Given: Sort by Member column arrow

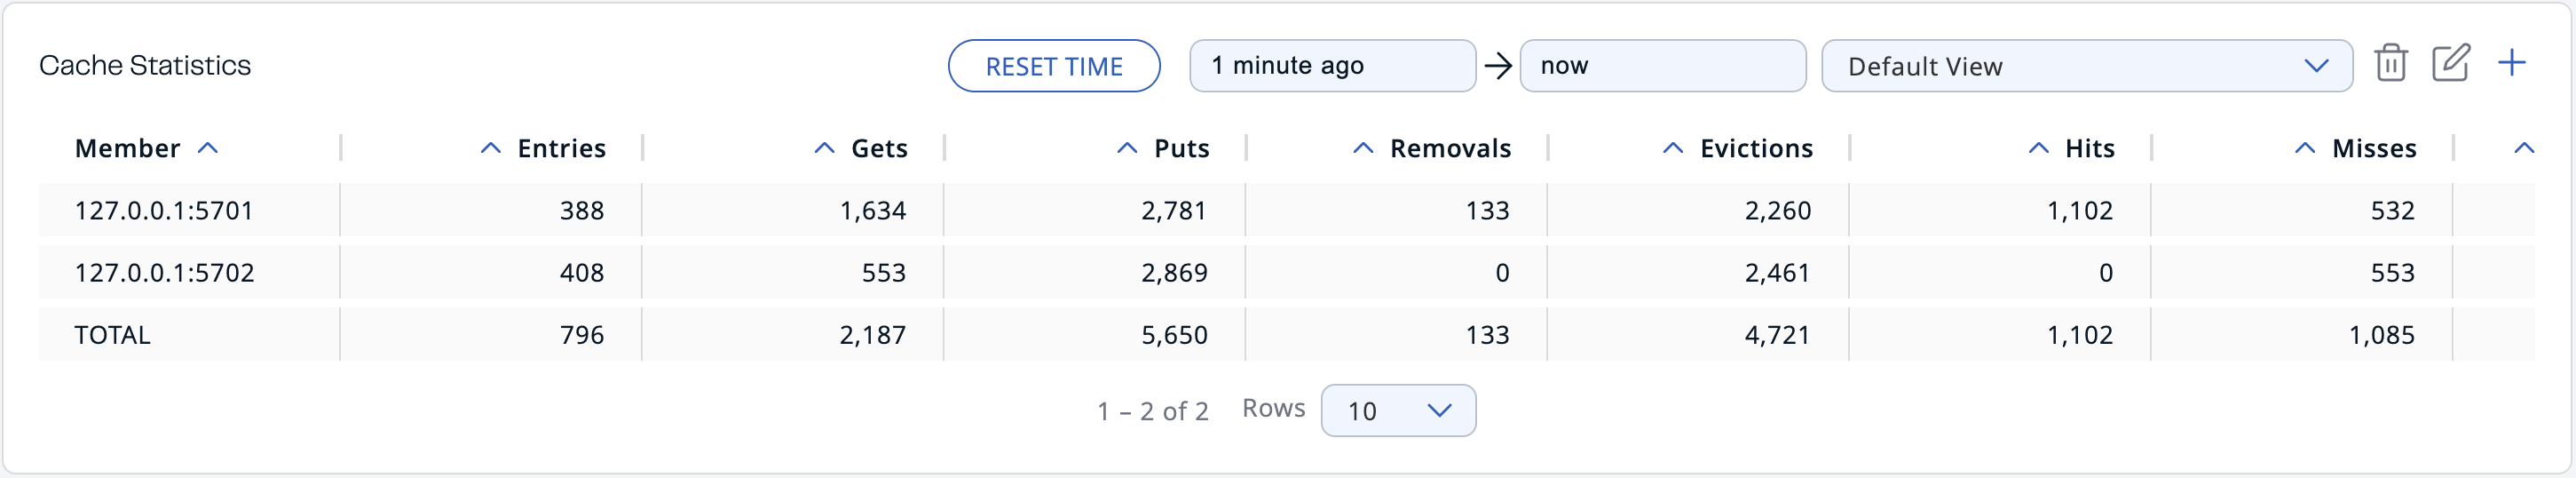Looking at the screenshot, I should (208, 149).
